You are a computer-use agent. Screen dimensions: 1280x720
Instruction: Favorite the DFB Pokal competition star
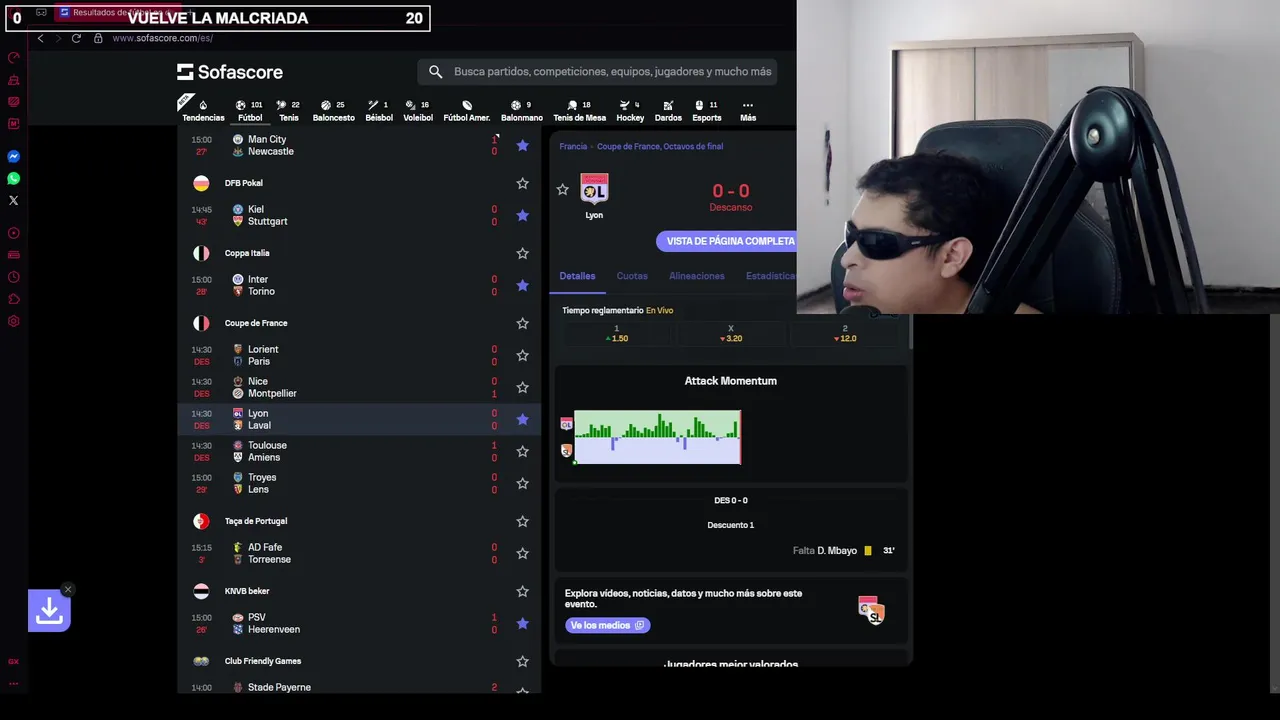(522, 183)
